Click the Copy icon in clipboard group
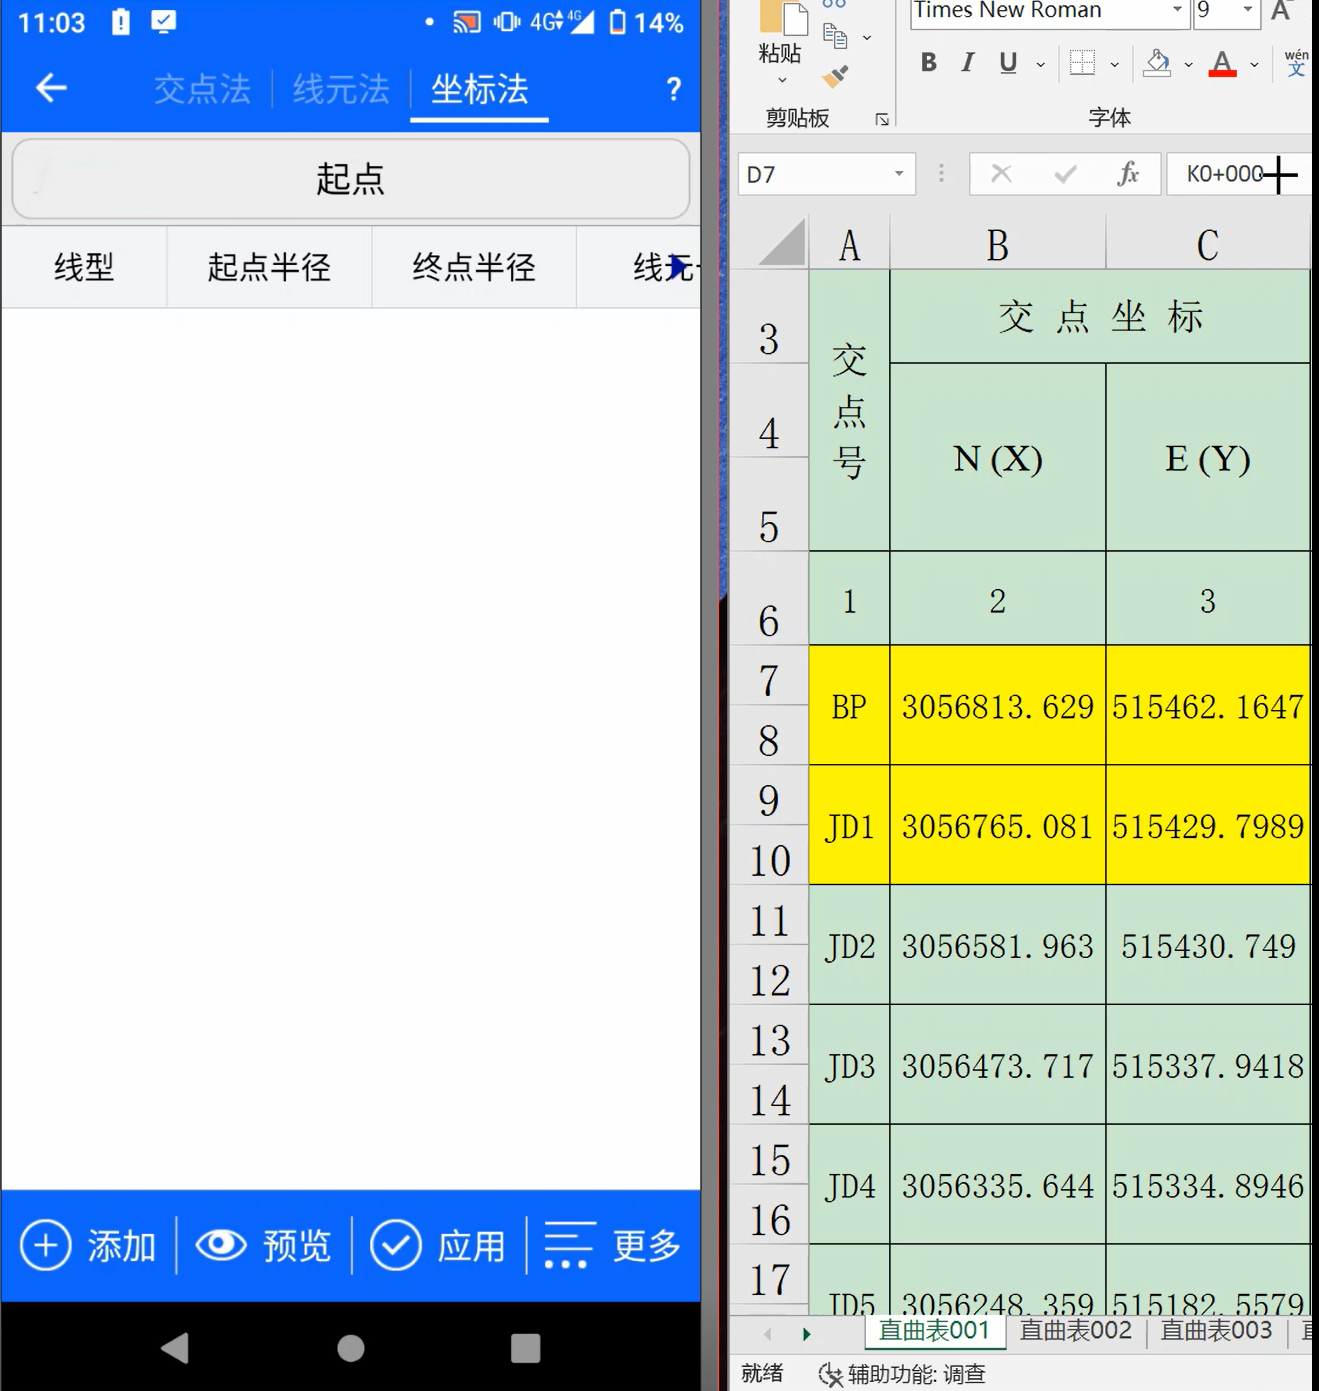Image resolution: width=1319 pixels, height=1391 pixels. (835, 38)
